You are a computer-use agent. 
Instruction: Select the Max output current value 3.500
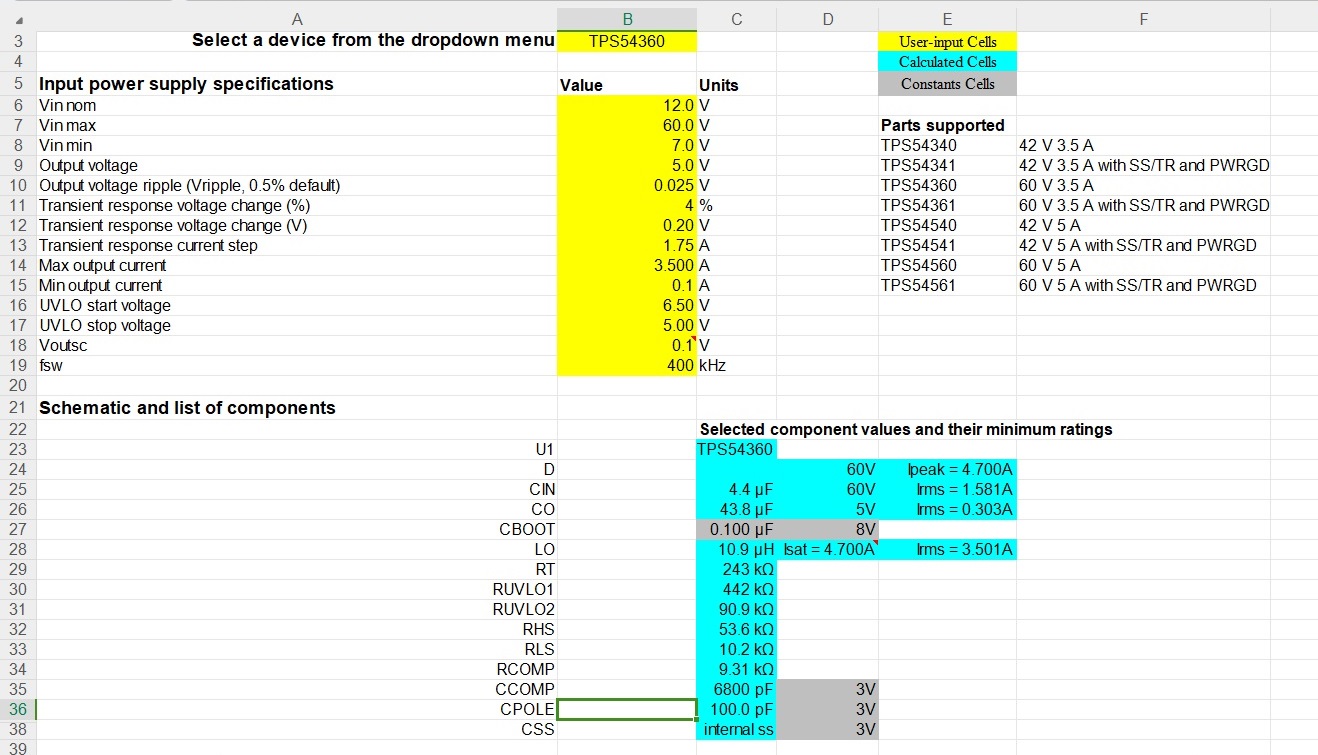(x=627, y=265)
